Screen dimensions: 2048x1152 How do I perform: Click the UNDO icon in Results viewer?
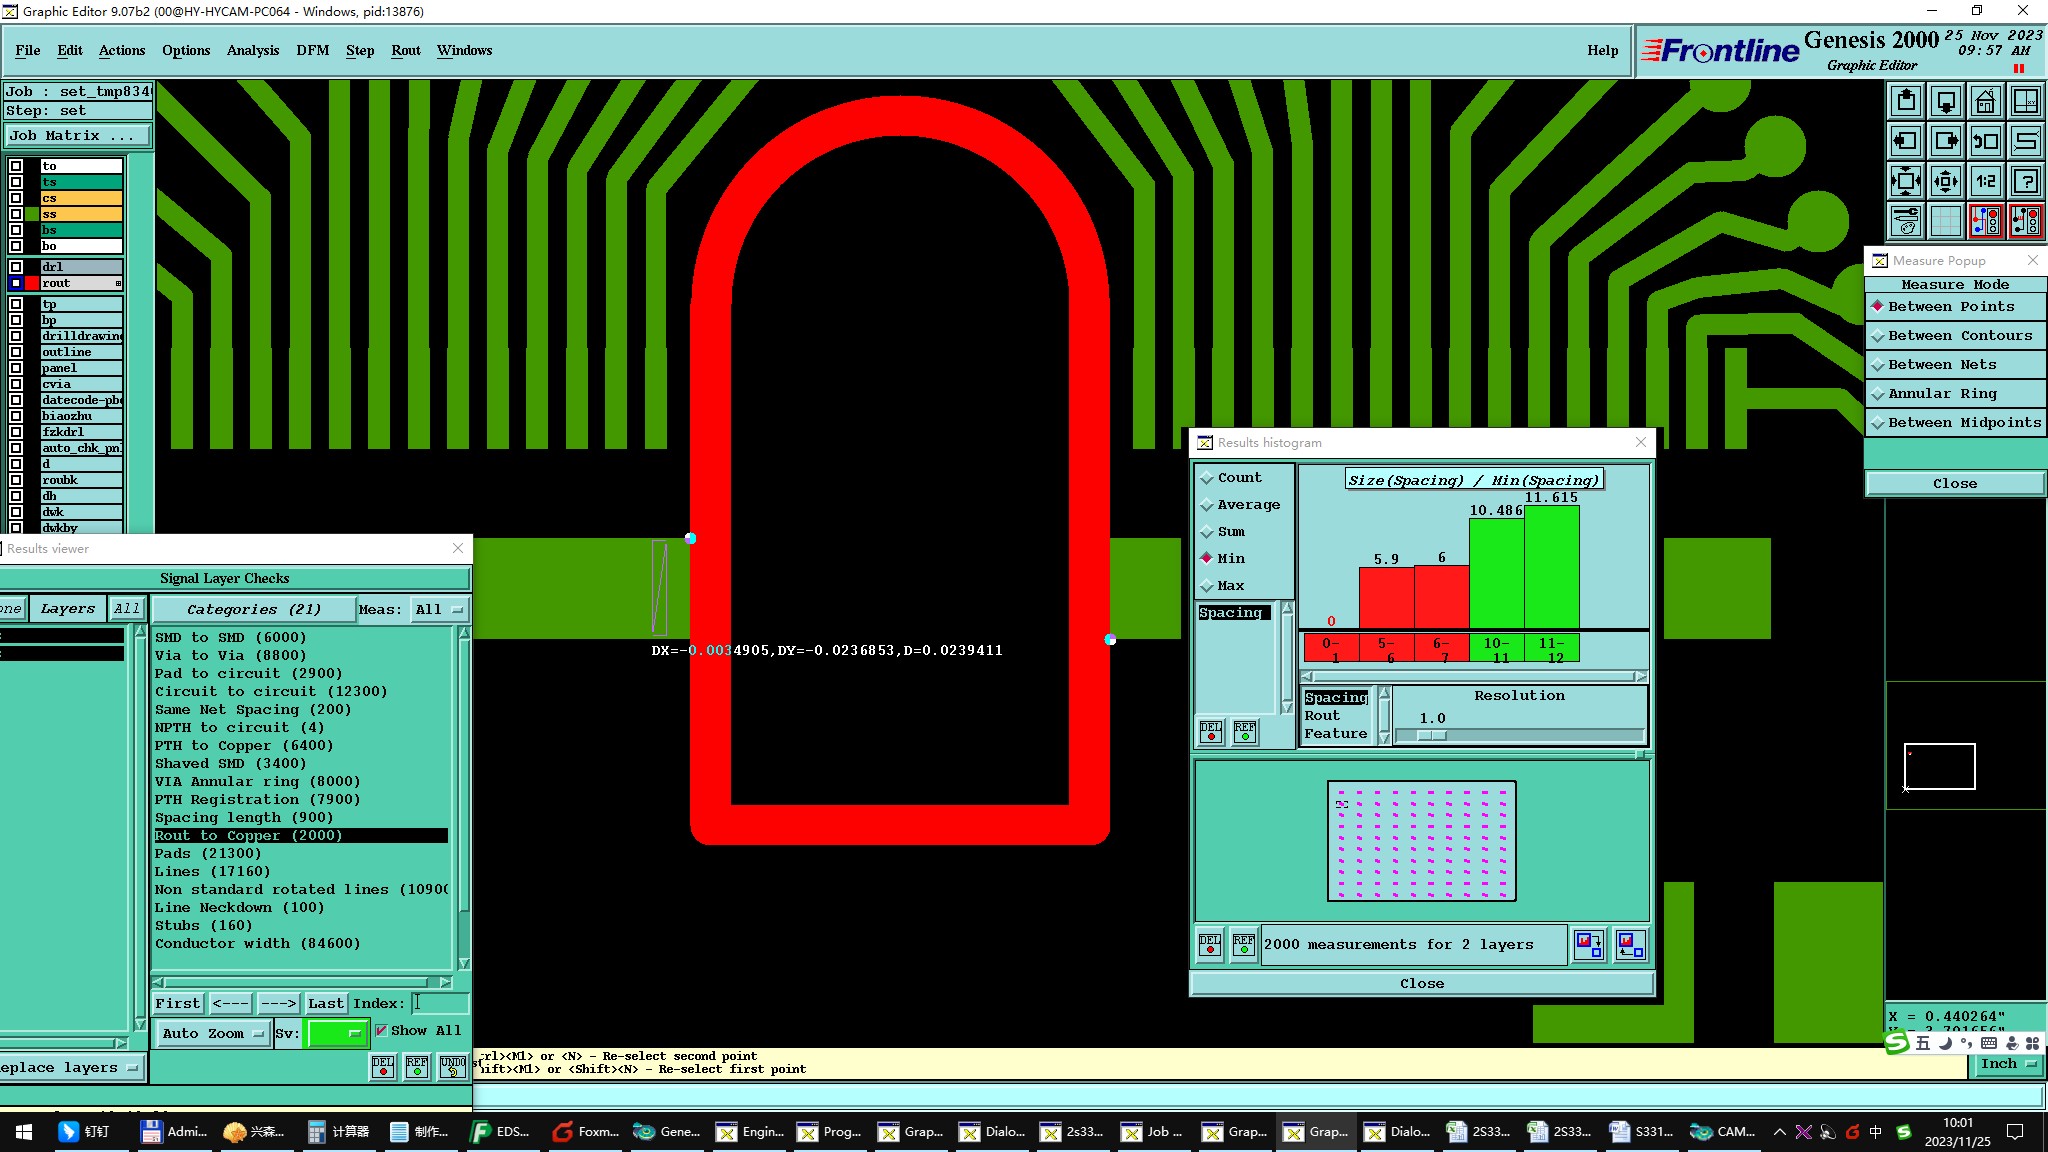click(x=452, y=1066)
